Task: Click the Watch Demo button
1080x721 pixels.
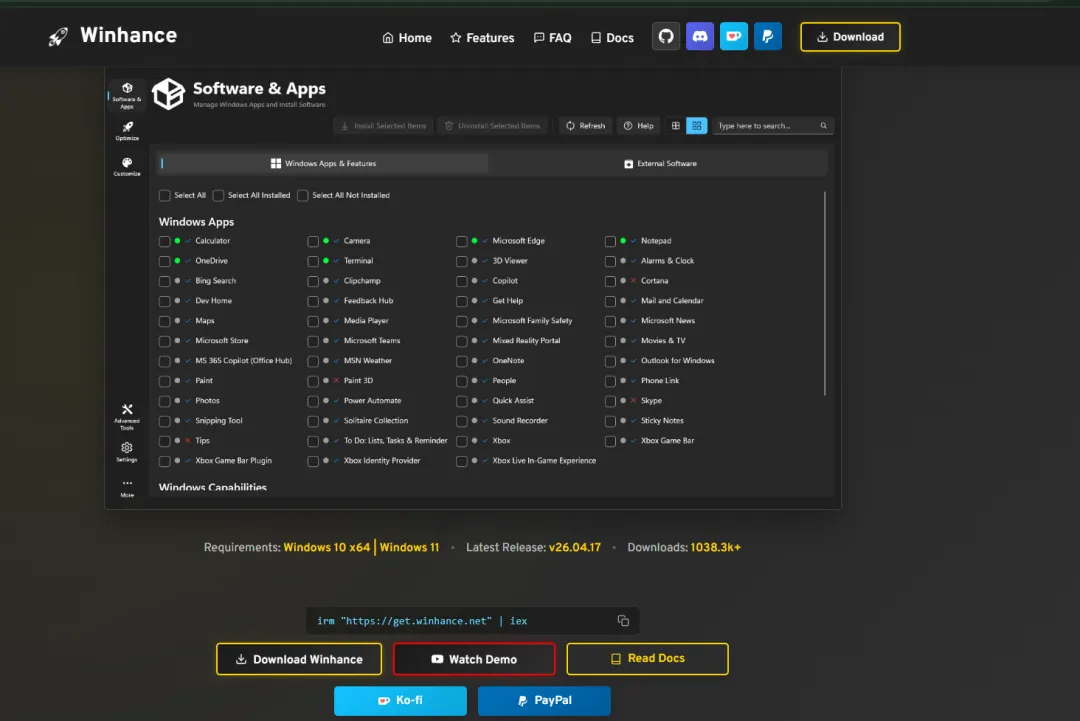Action: tap(474, 659)
